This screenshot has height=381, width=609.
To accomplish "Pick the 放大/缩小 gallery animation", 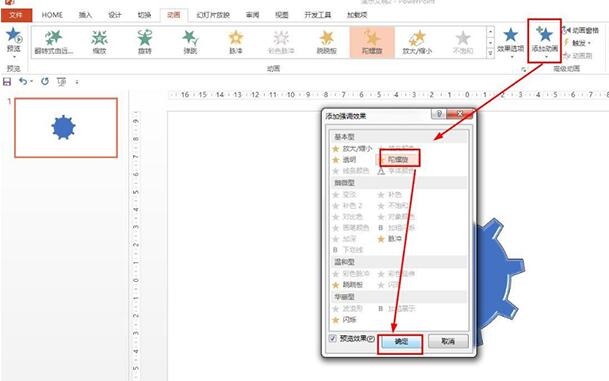I will [x=417, y=42].
